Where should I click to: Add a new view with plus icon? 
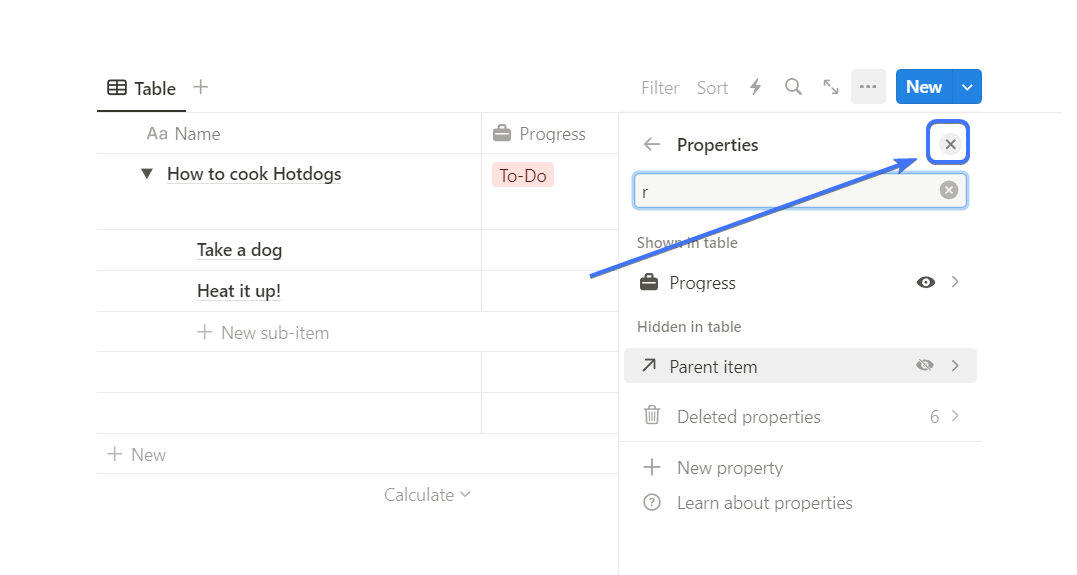(201, 88)
